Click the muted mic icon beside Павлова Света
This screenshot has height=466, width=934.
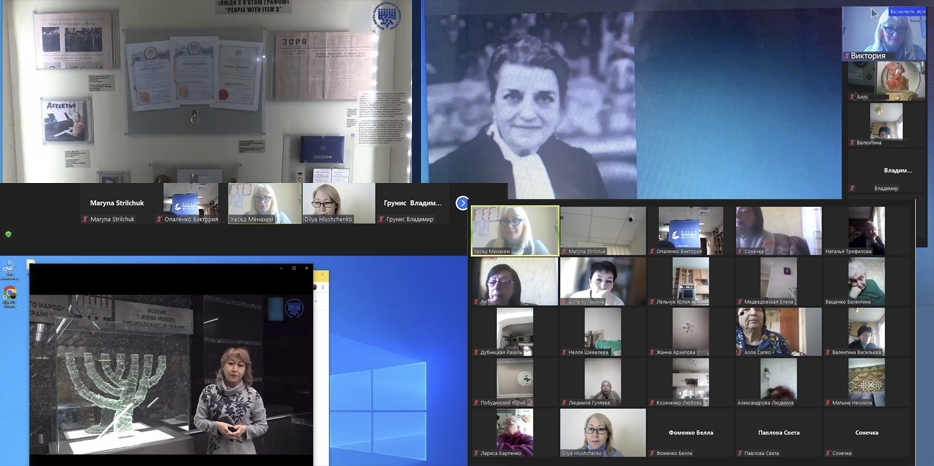741,453
